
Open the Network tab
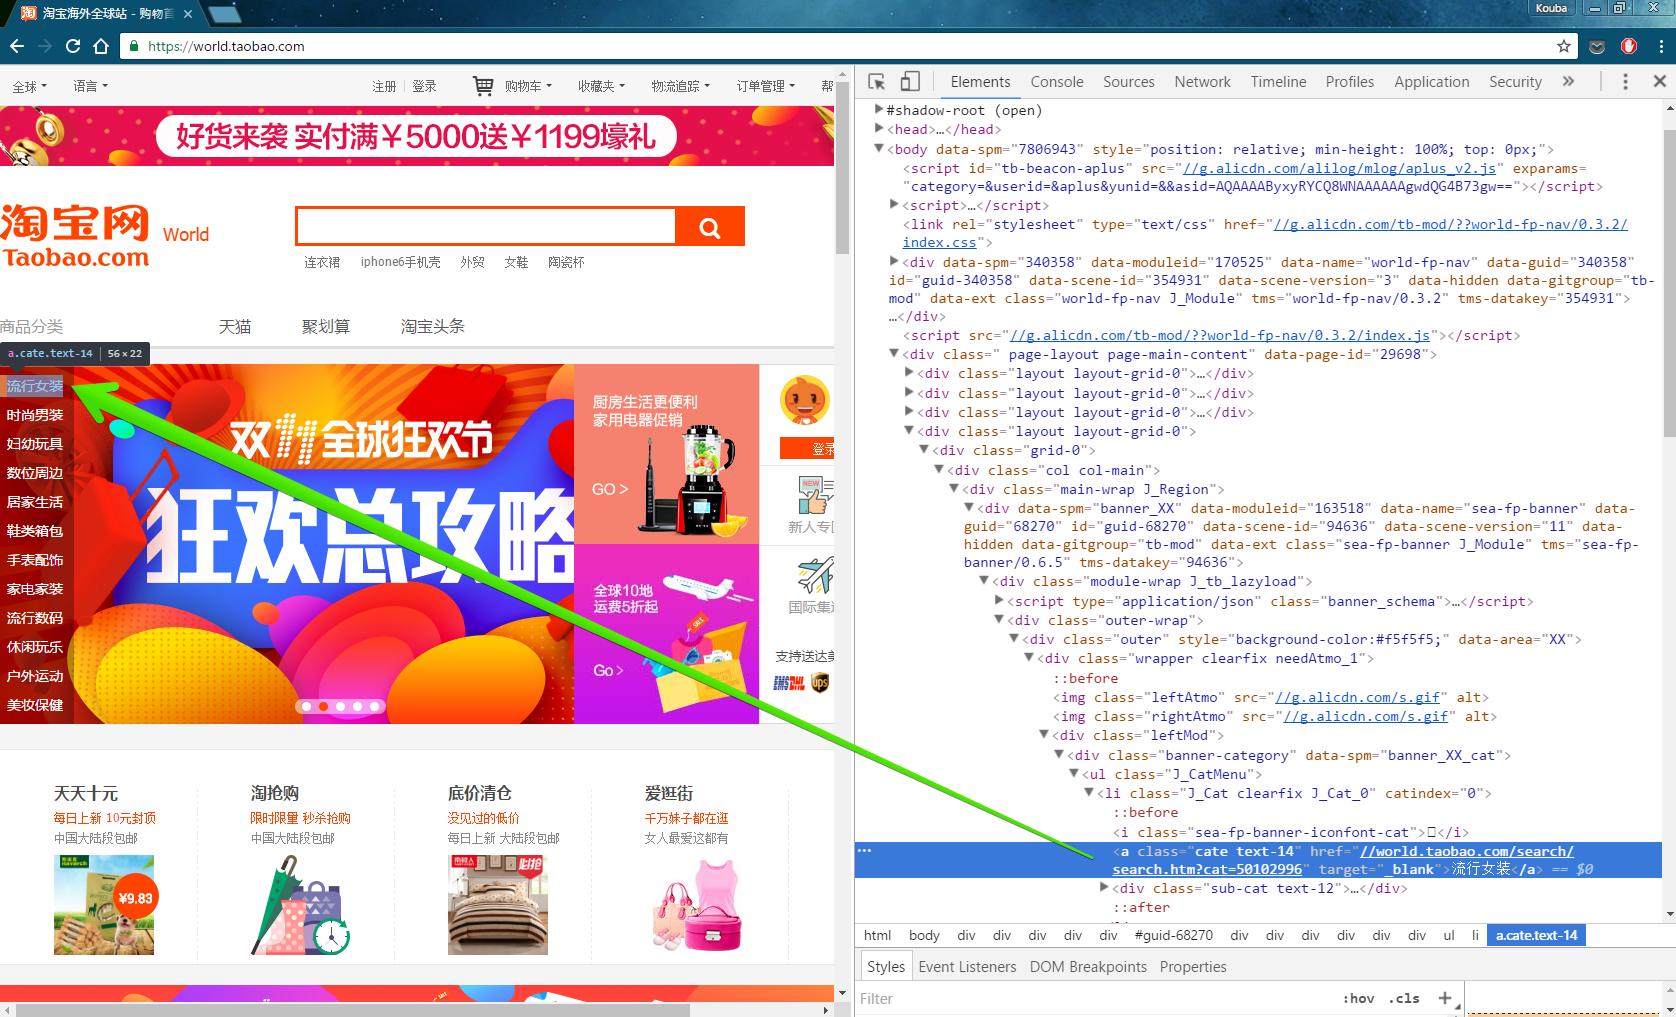click(x=1202, y=82)
